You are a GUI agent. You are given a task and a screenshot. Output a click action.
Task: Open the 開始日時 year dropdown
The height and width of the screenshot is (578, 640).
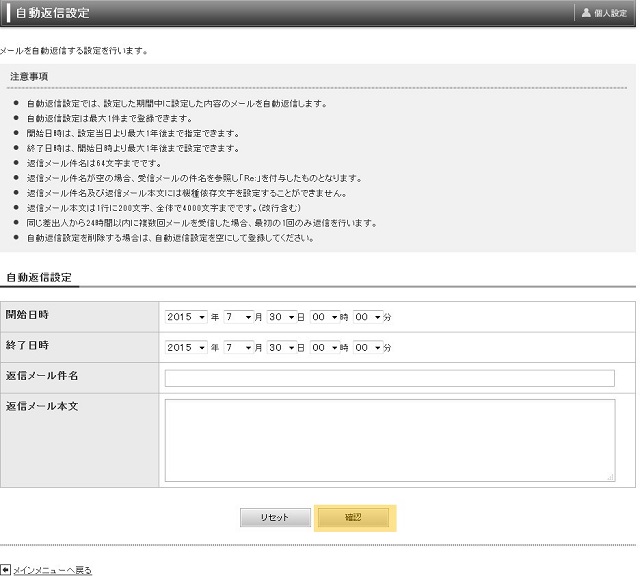click(x=186, y=317)
